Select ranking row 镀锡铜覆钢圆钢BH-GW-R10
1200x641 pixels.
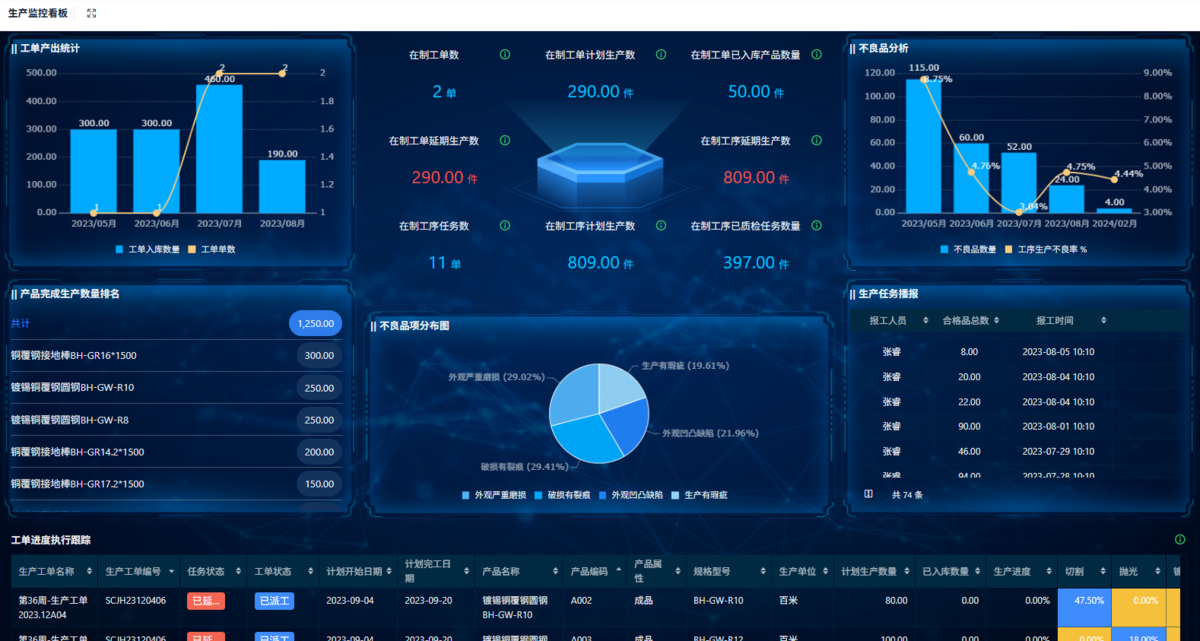tap(176, 387)
